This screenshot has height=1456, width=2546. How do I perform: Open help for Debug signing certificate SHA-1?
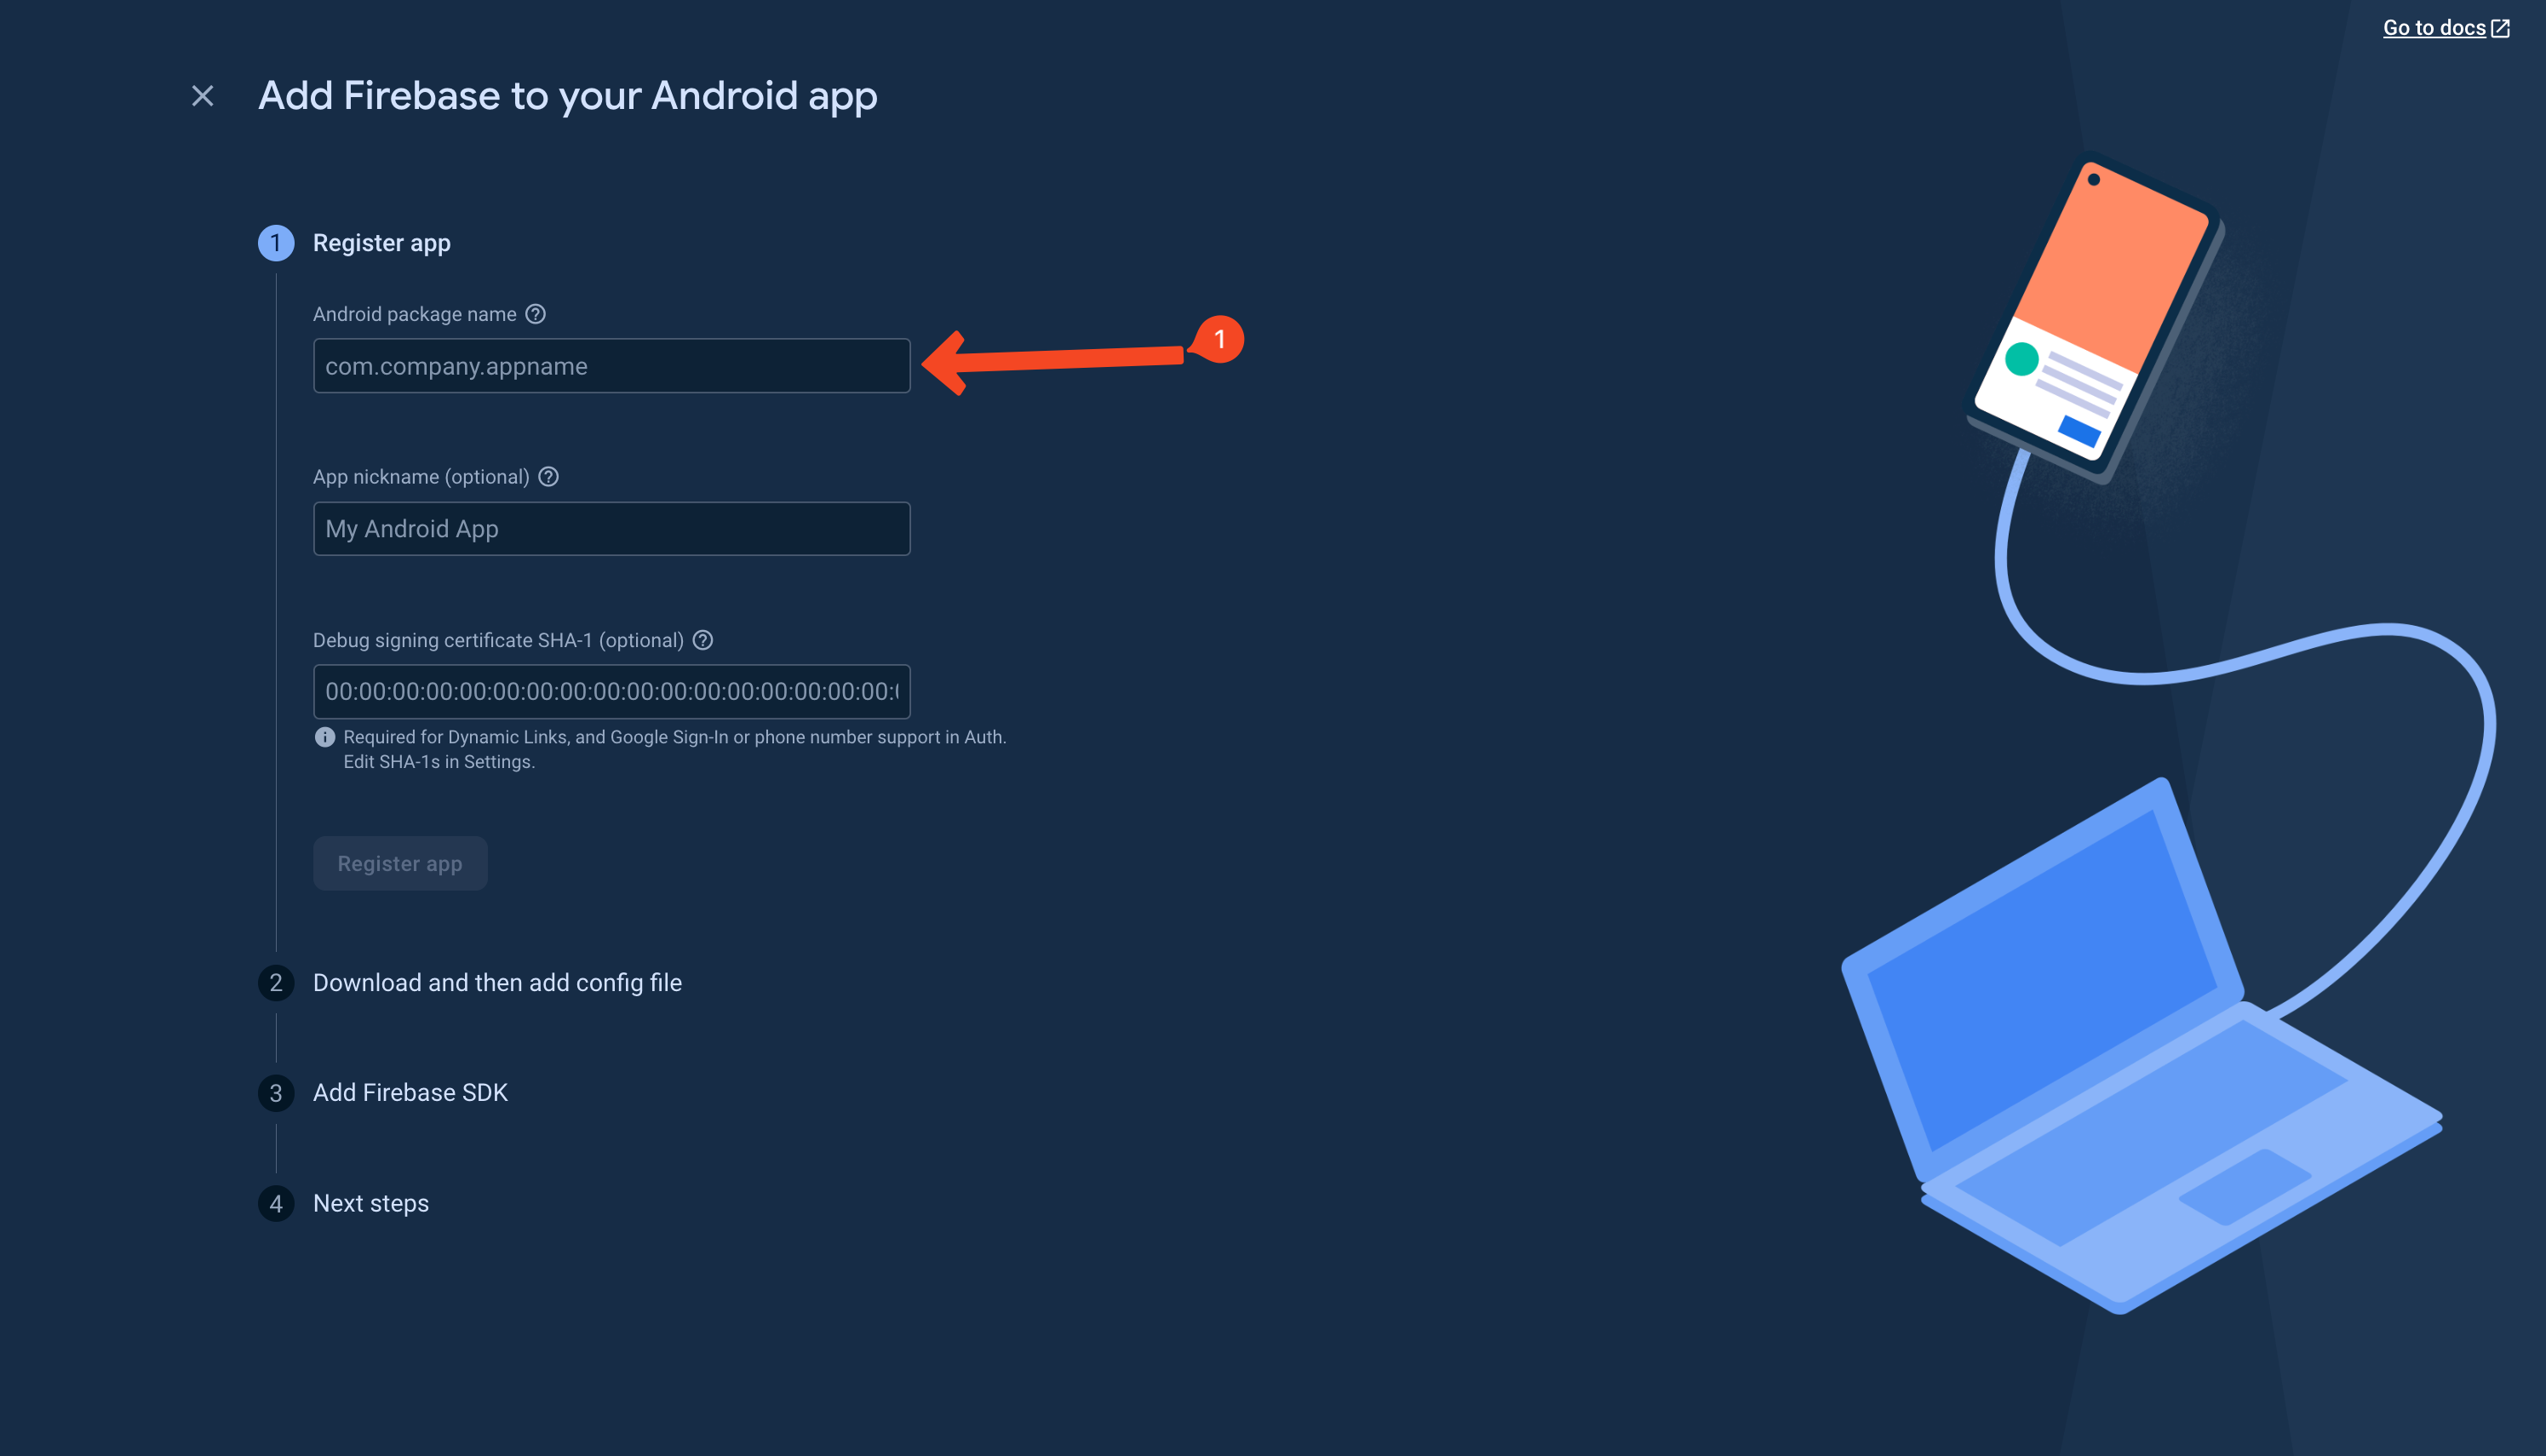(703, 640)
